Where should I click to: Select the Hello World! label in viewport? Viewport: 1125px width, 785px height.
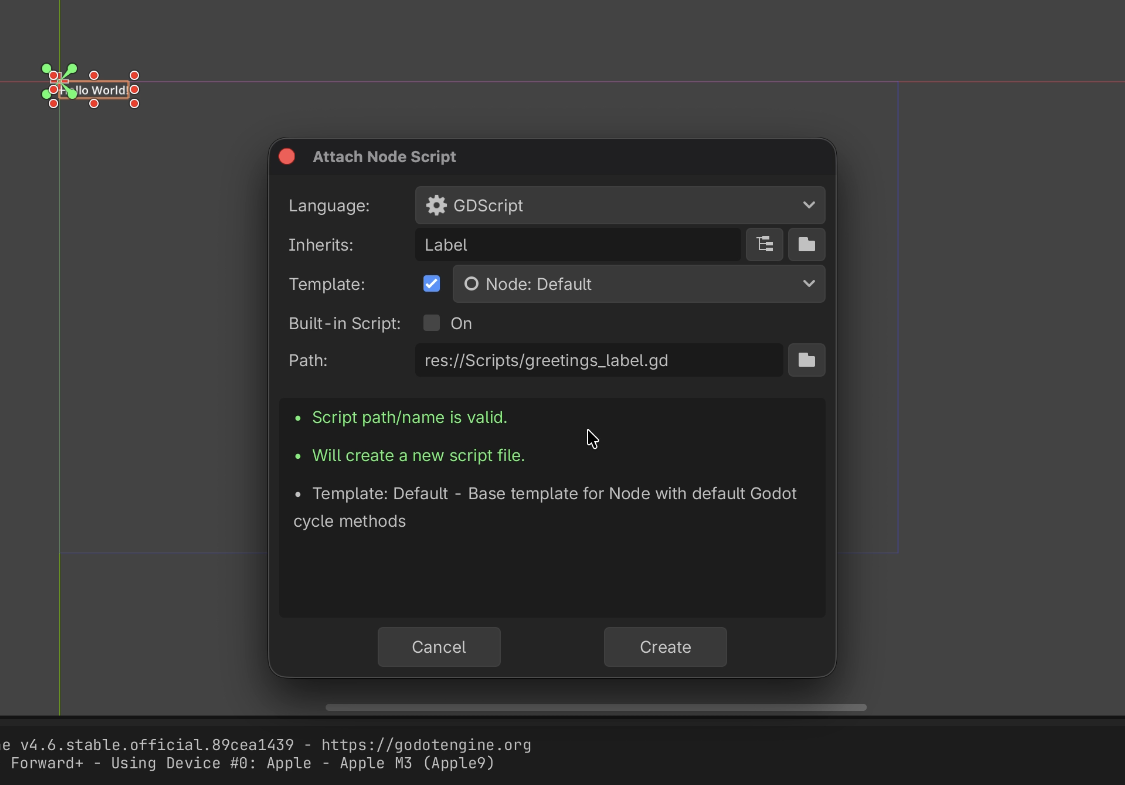tap(100, 90)
